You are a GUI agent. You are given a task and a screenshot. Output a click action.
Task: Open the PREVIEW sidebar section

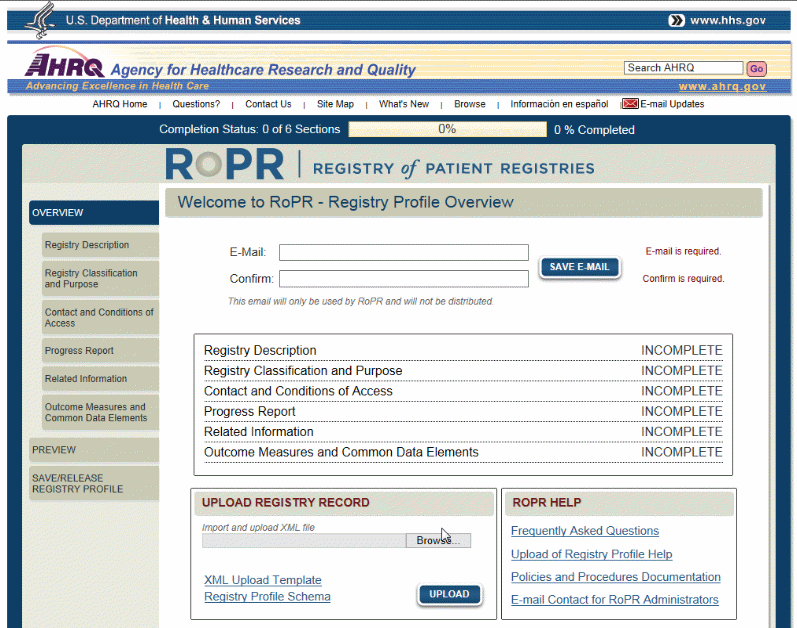coord(94,450)
